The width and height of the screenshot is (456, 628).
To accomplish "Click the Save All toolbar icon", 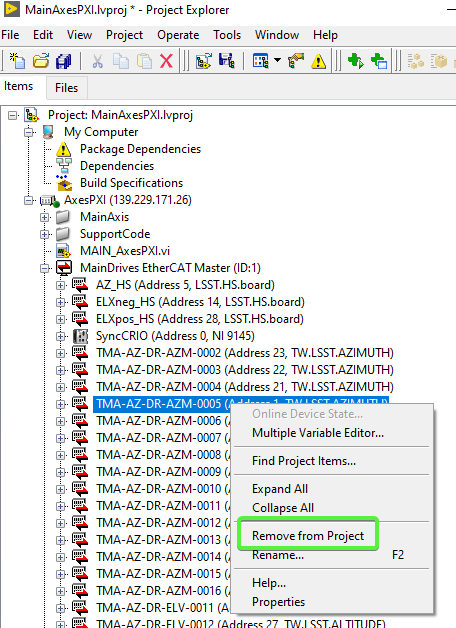I will pyautogui.click(x=64, y=61).
